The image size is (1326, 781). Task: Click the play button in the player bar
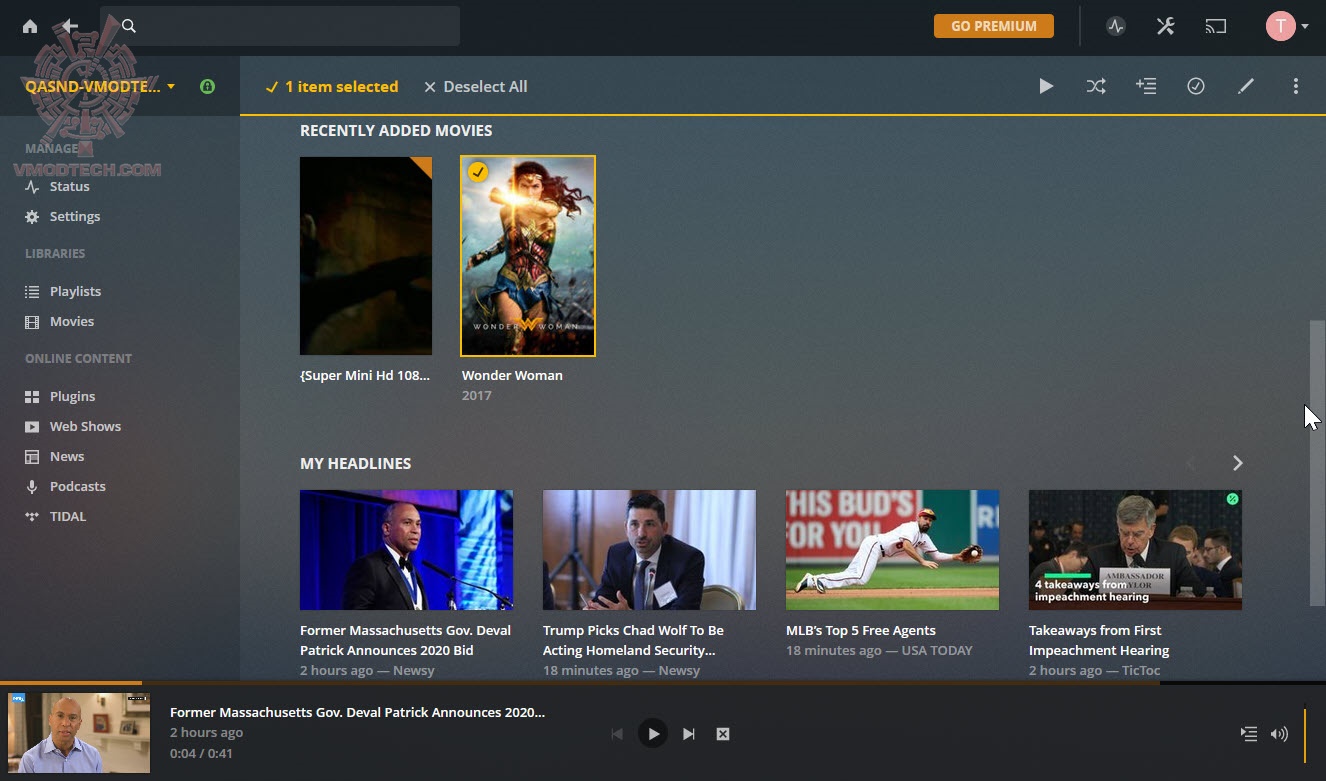[x=652, y=734]
